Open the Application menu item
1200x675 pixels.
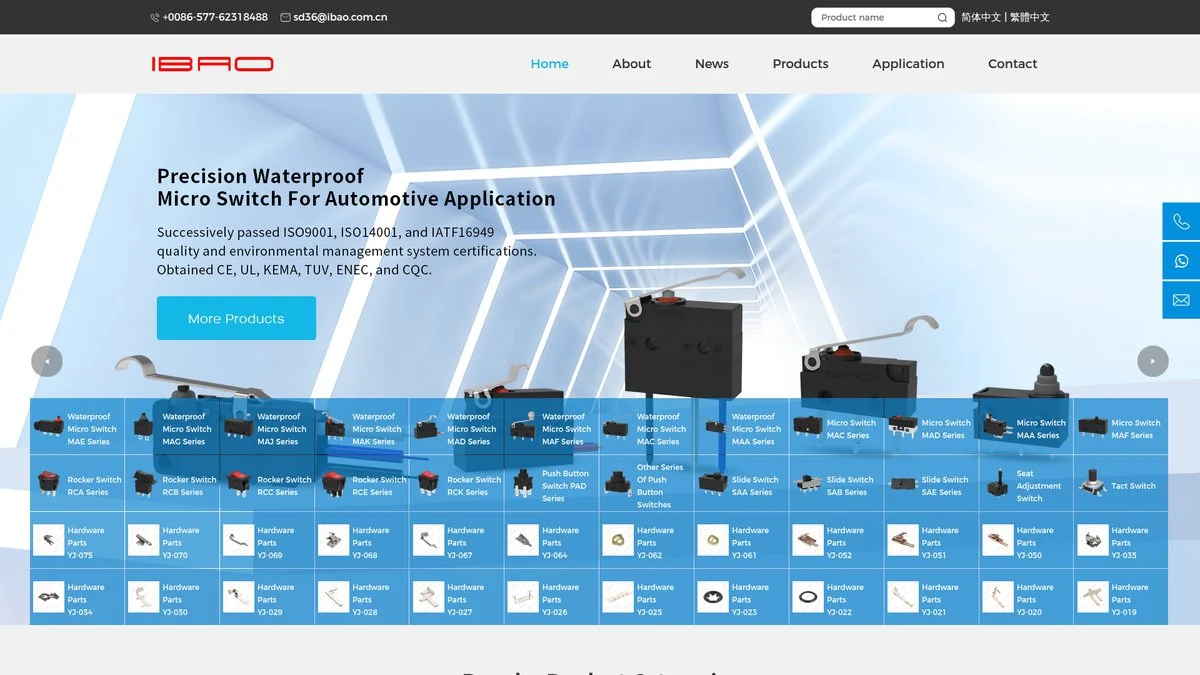pos(908,64)
